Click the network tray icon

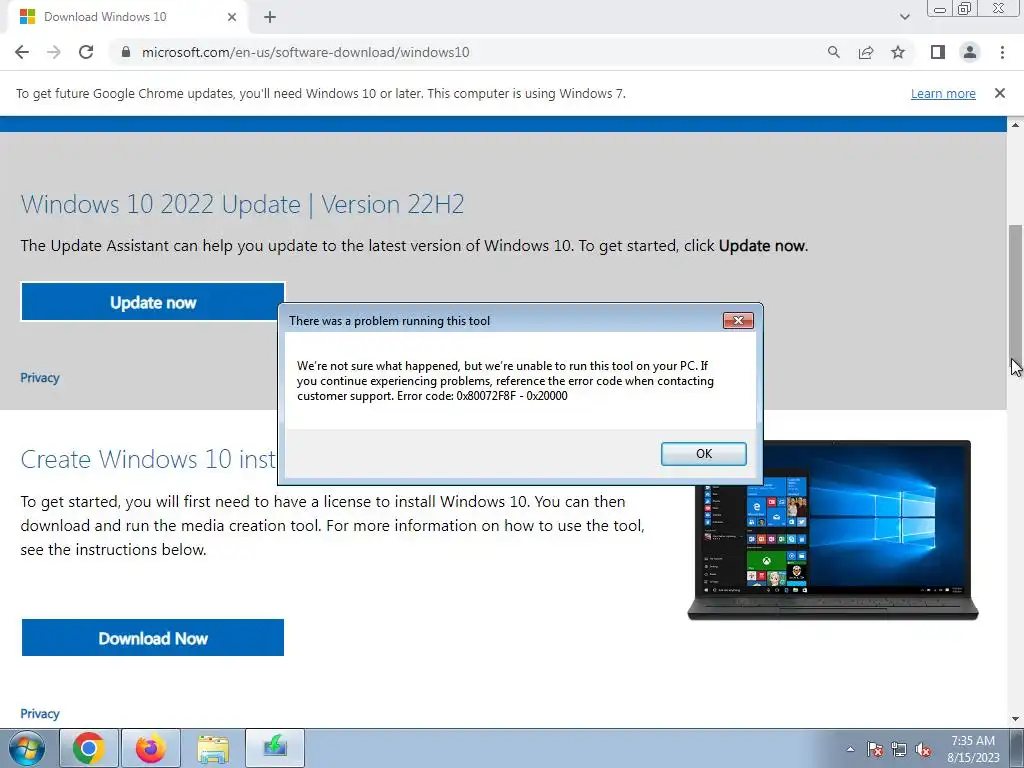tap(899, 749)
